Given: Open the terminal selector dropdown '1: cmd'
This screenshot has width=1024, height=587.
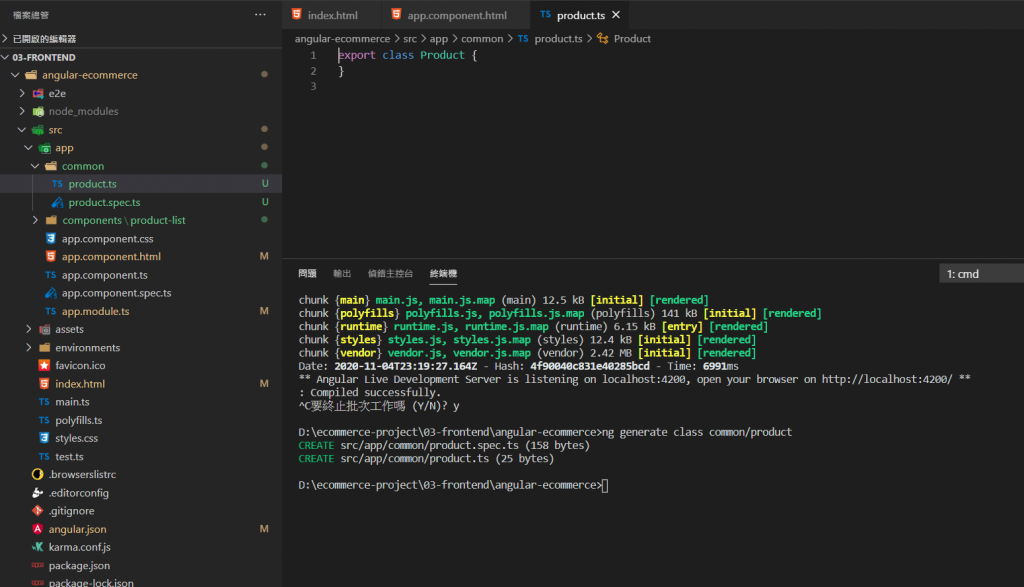Looking at the screenshot, I should (x=980, y=274).
